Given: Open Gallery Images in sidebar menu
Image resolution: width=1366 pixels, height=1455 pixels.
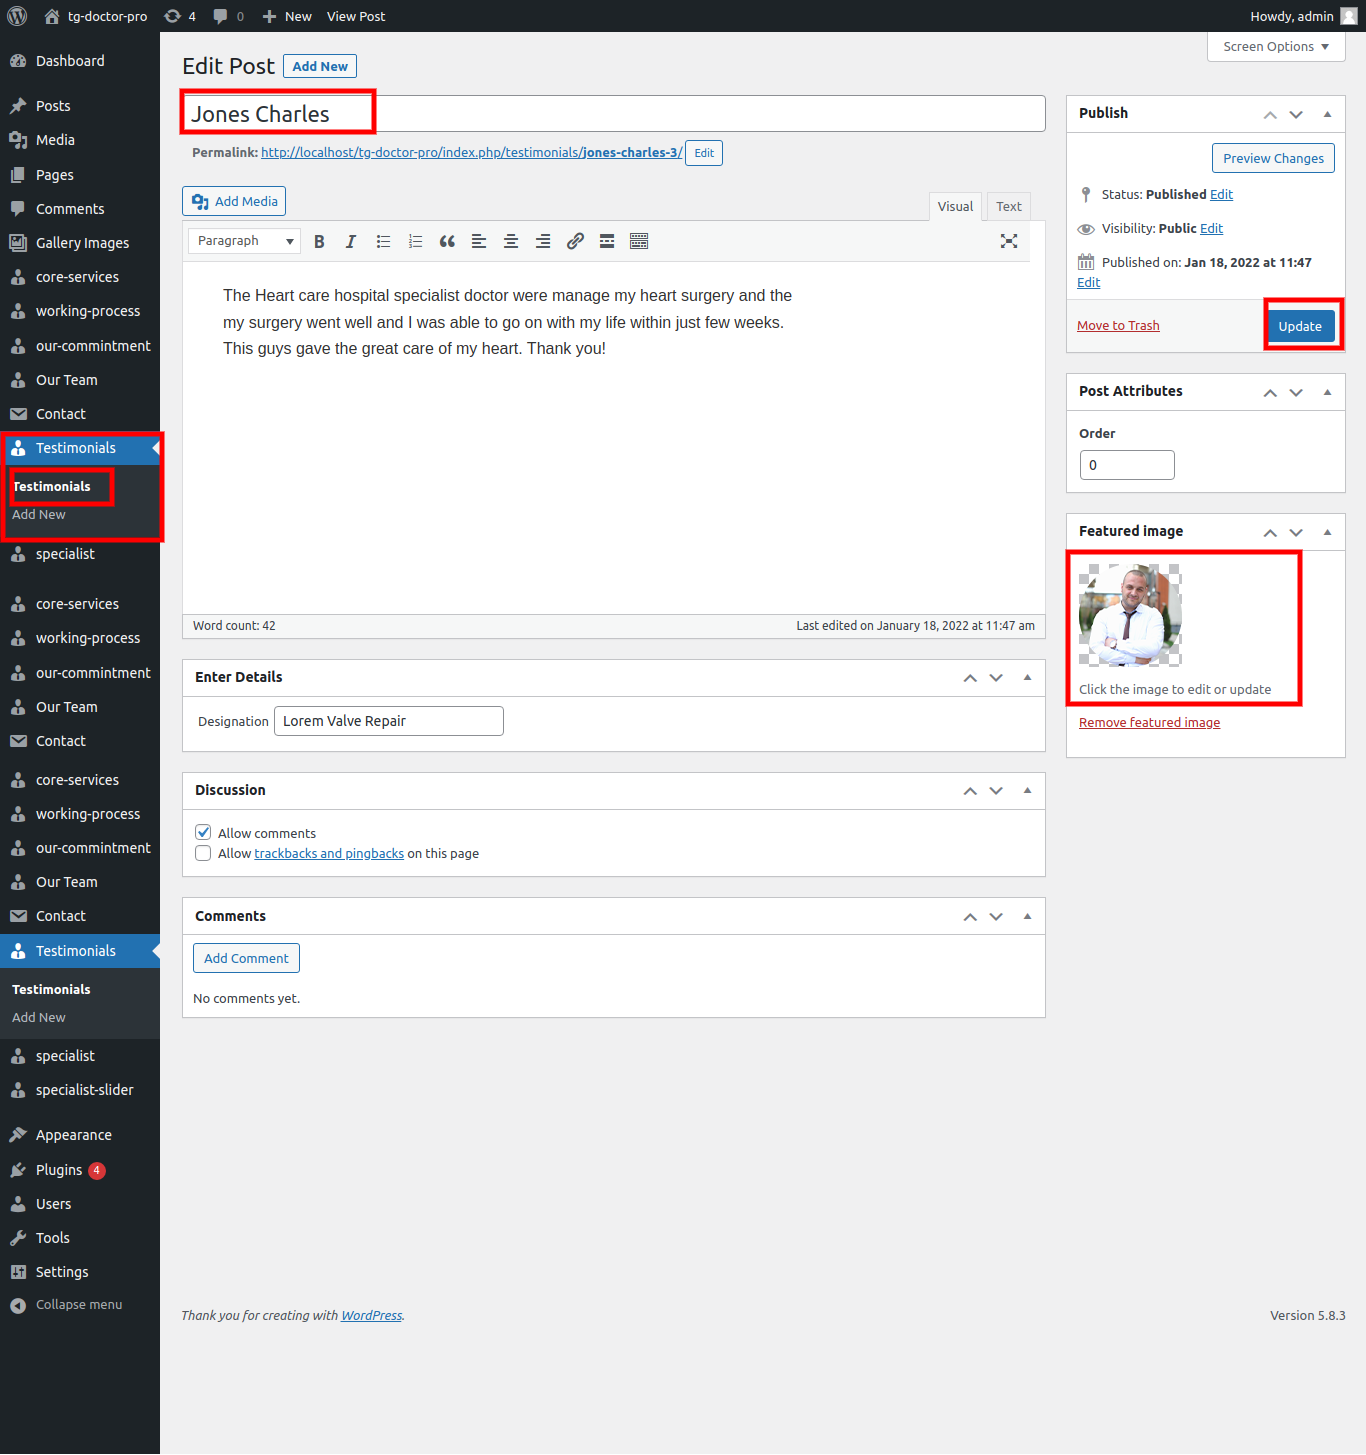Looking at the screenshot, I should pyautogui.click(x=82, y=243).
